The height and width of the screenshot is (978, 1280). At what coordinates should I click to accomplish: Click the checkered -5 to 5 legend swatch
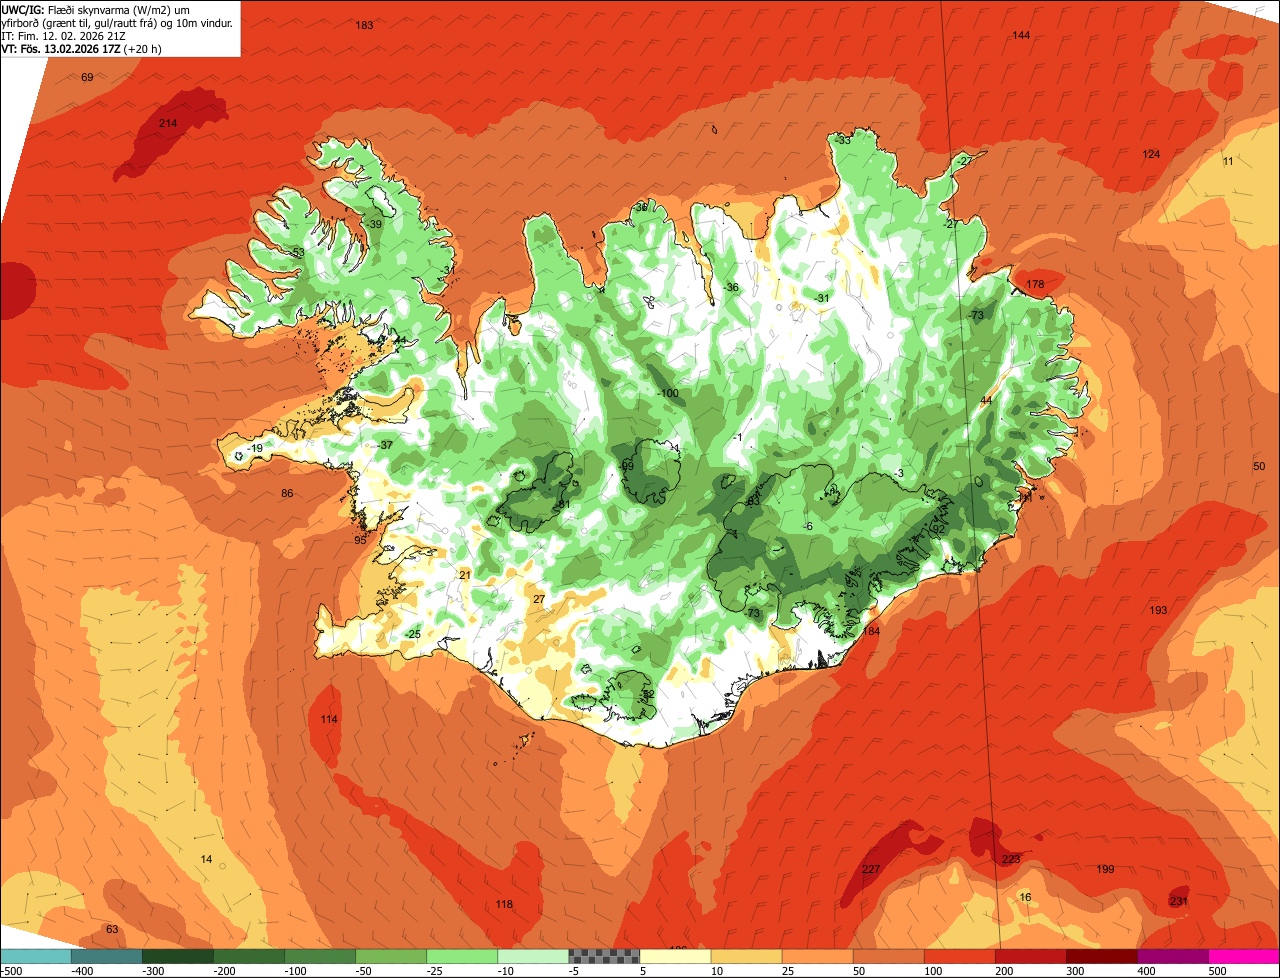point(604,956)
